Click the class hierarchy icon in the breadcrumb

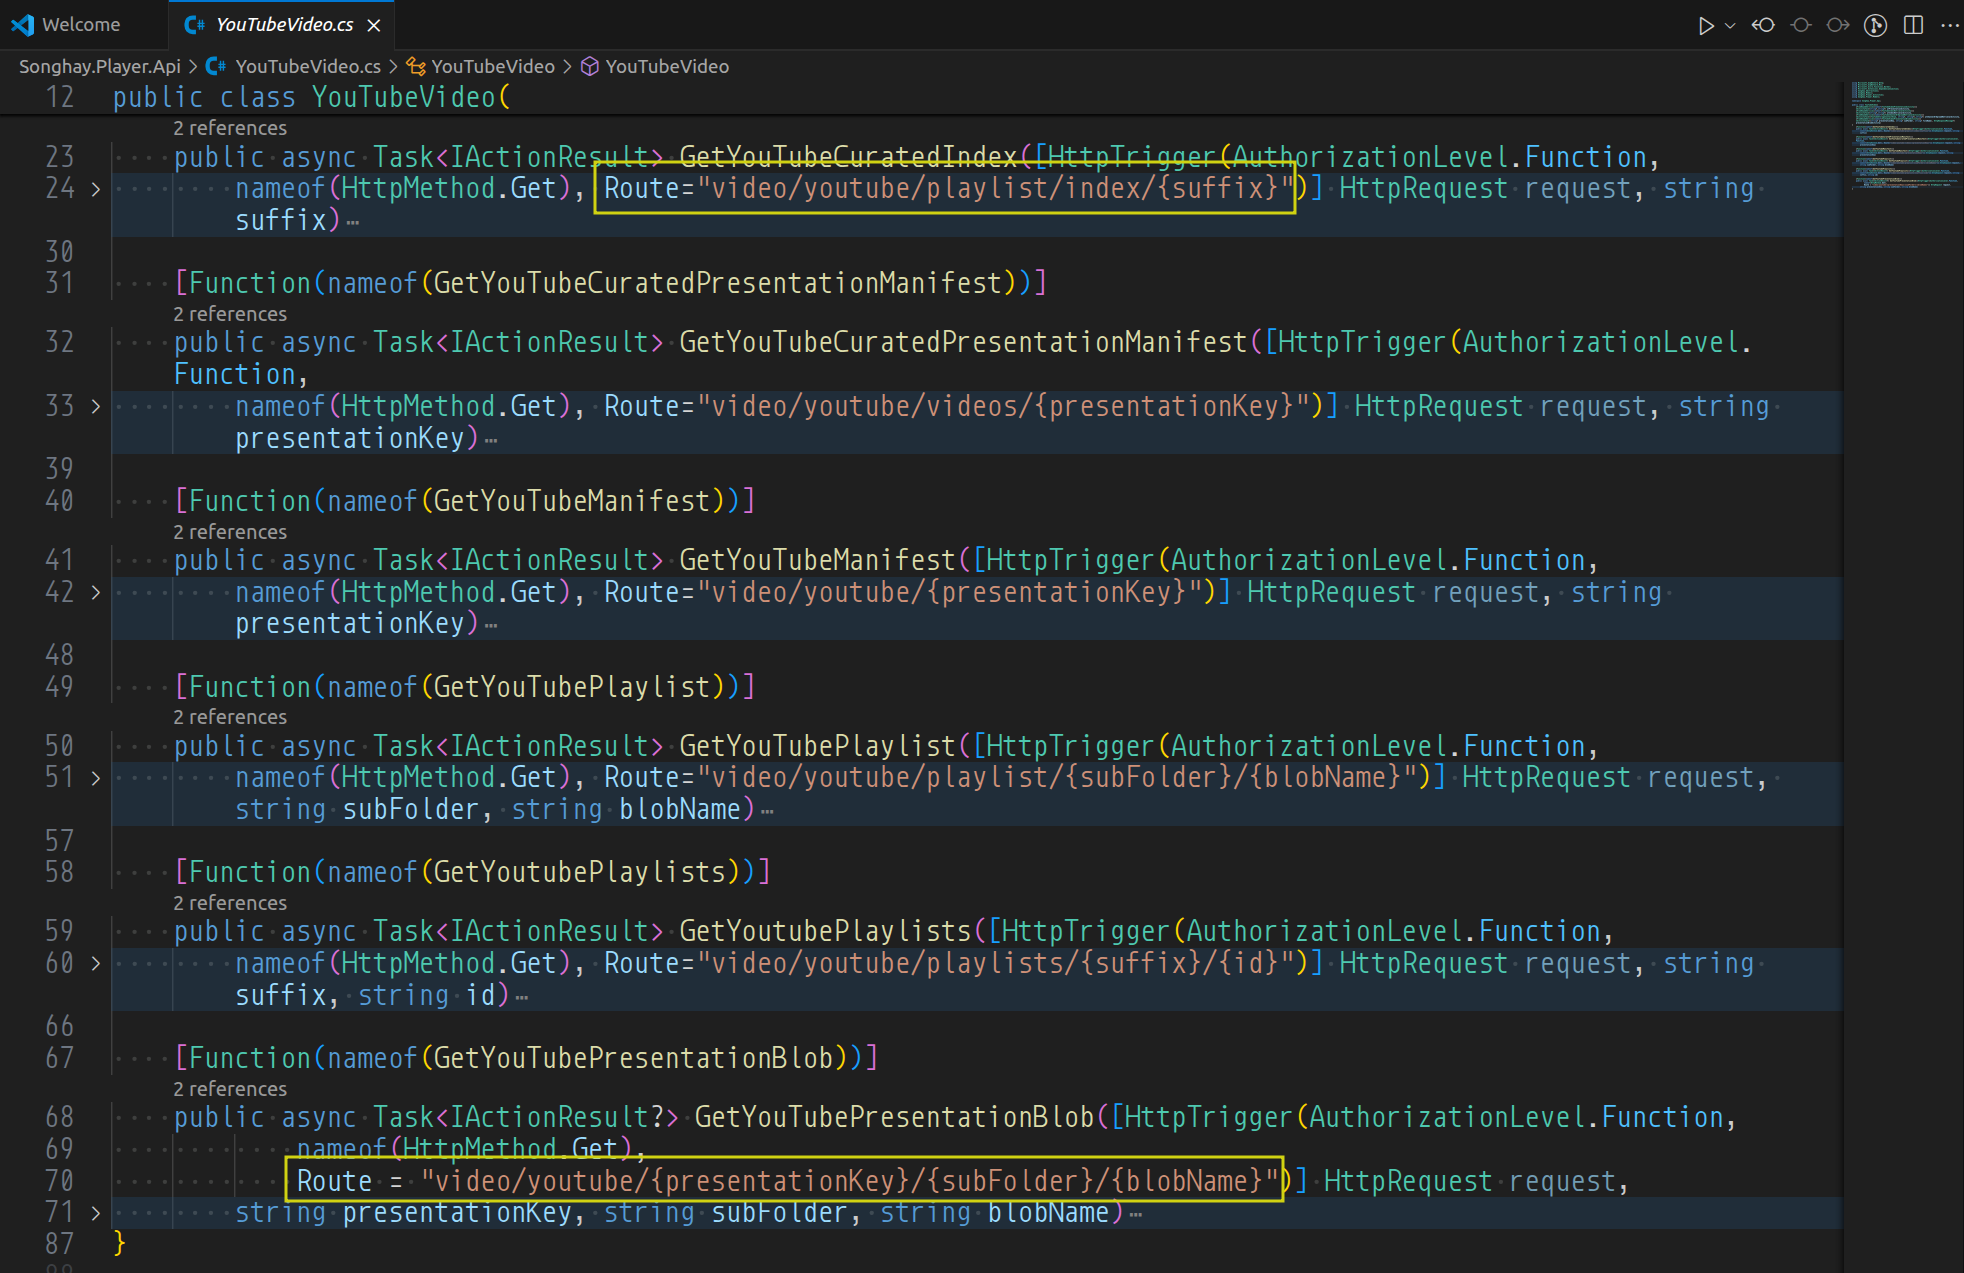tap(416, 66)
